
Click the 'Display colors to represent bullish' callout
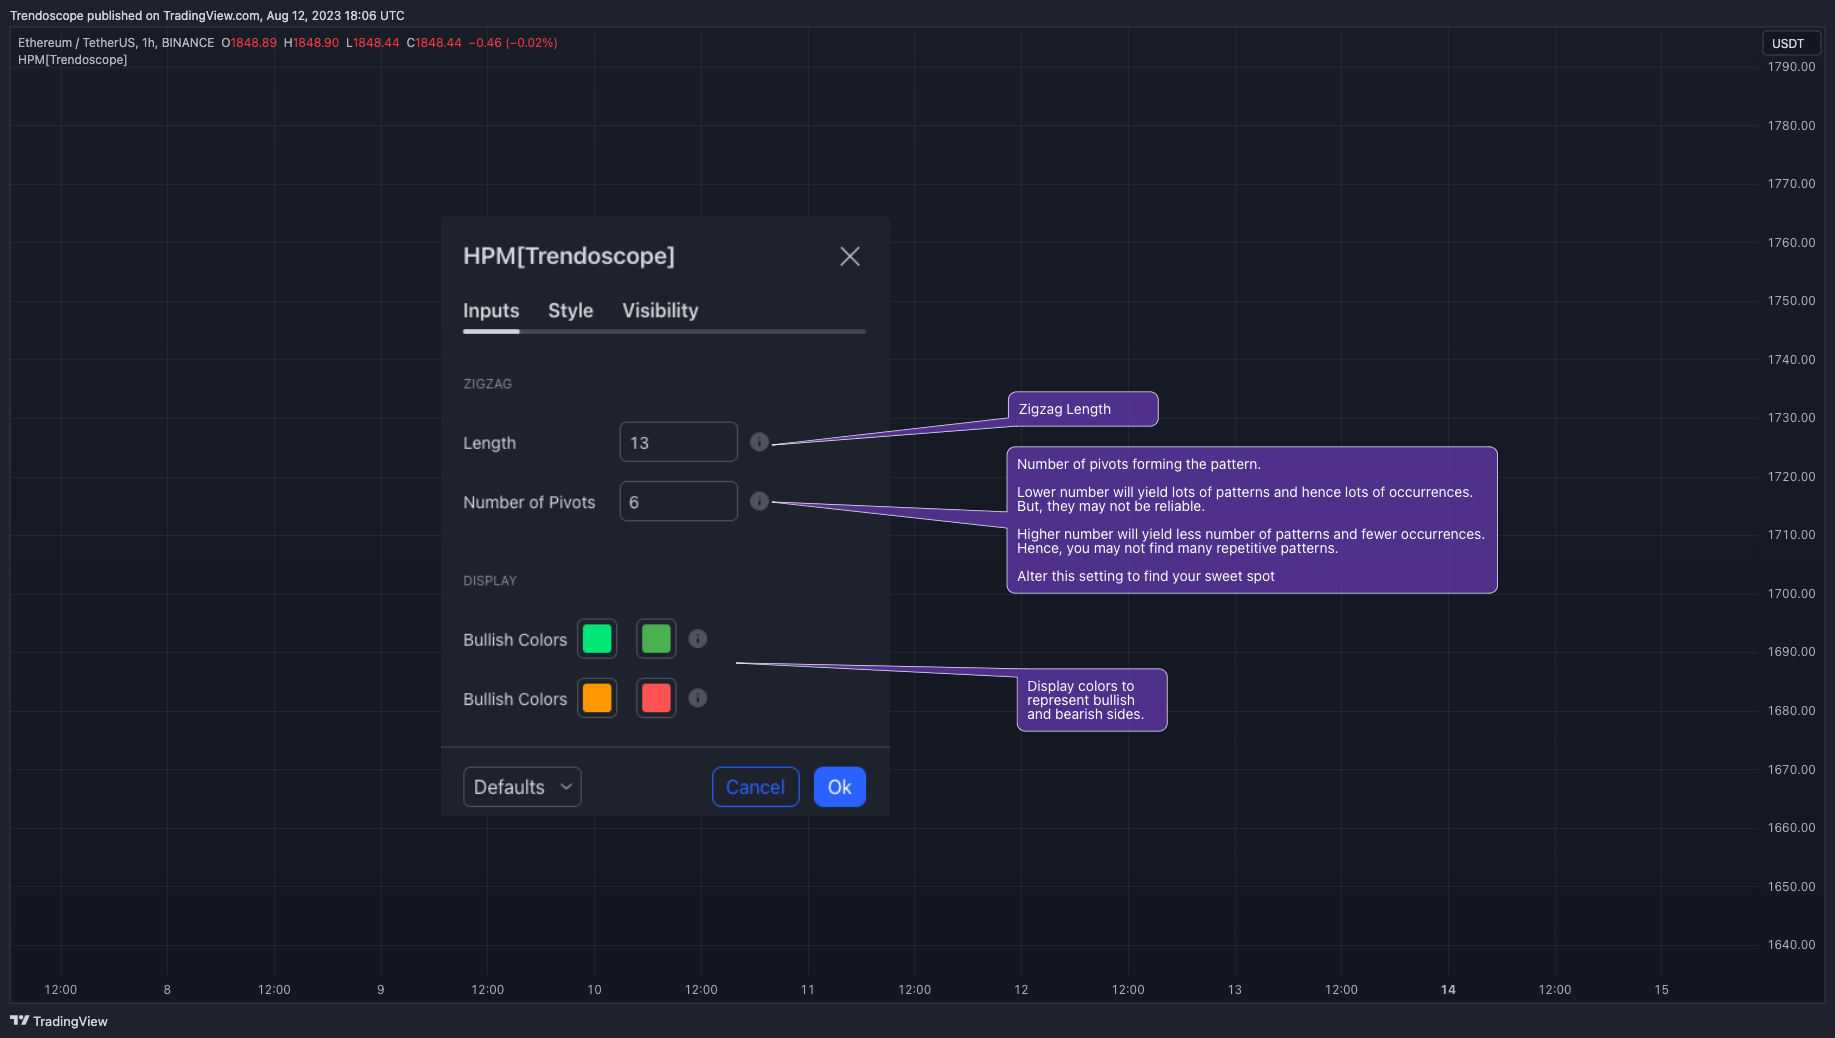(1092, 700)
